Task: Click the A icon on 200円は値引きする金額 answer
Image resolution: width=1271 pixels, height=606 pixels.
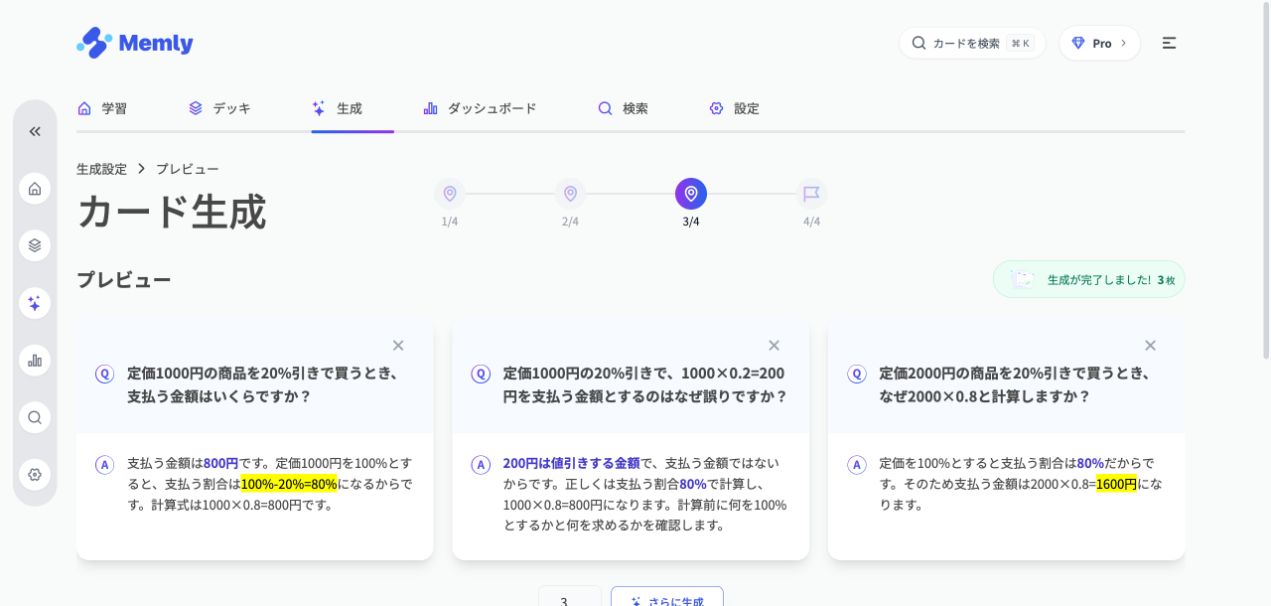Action: 481,464
